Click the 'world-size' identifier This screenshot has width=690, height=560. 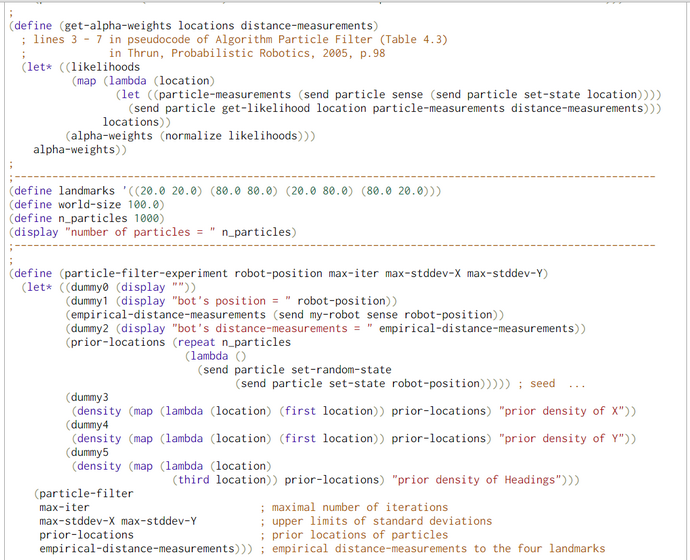90,205
